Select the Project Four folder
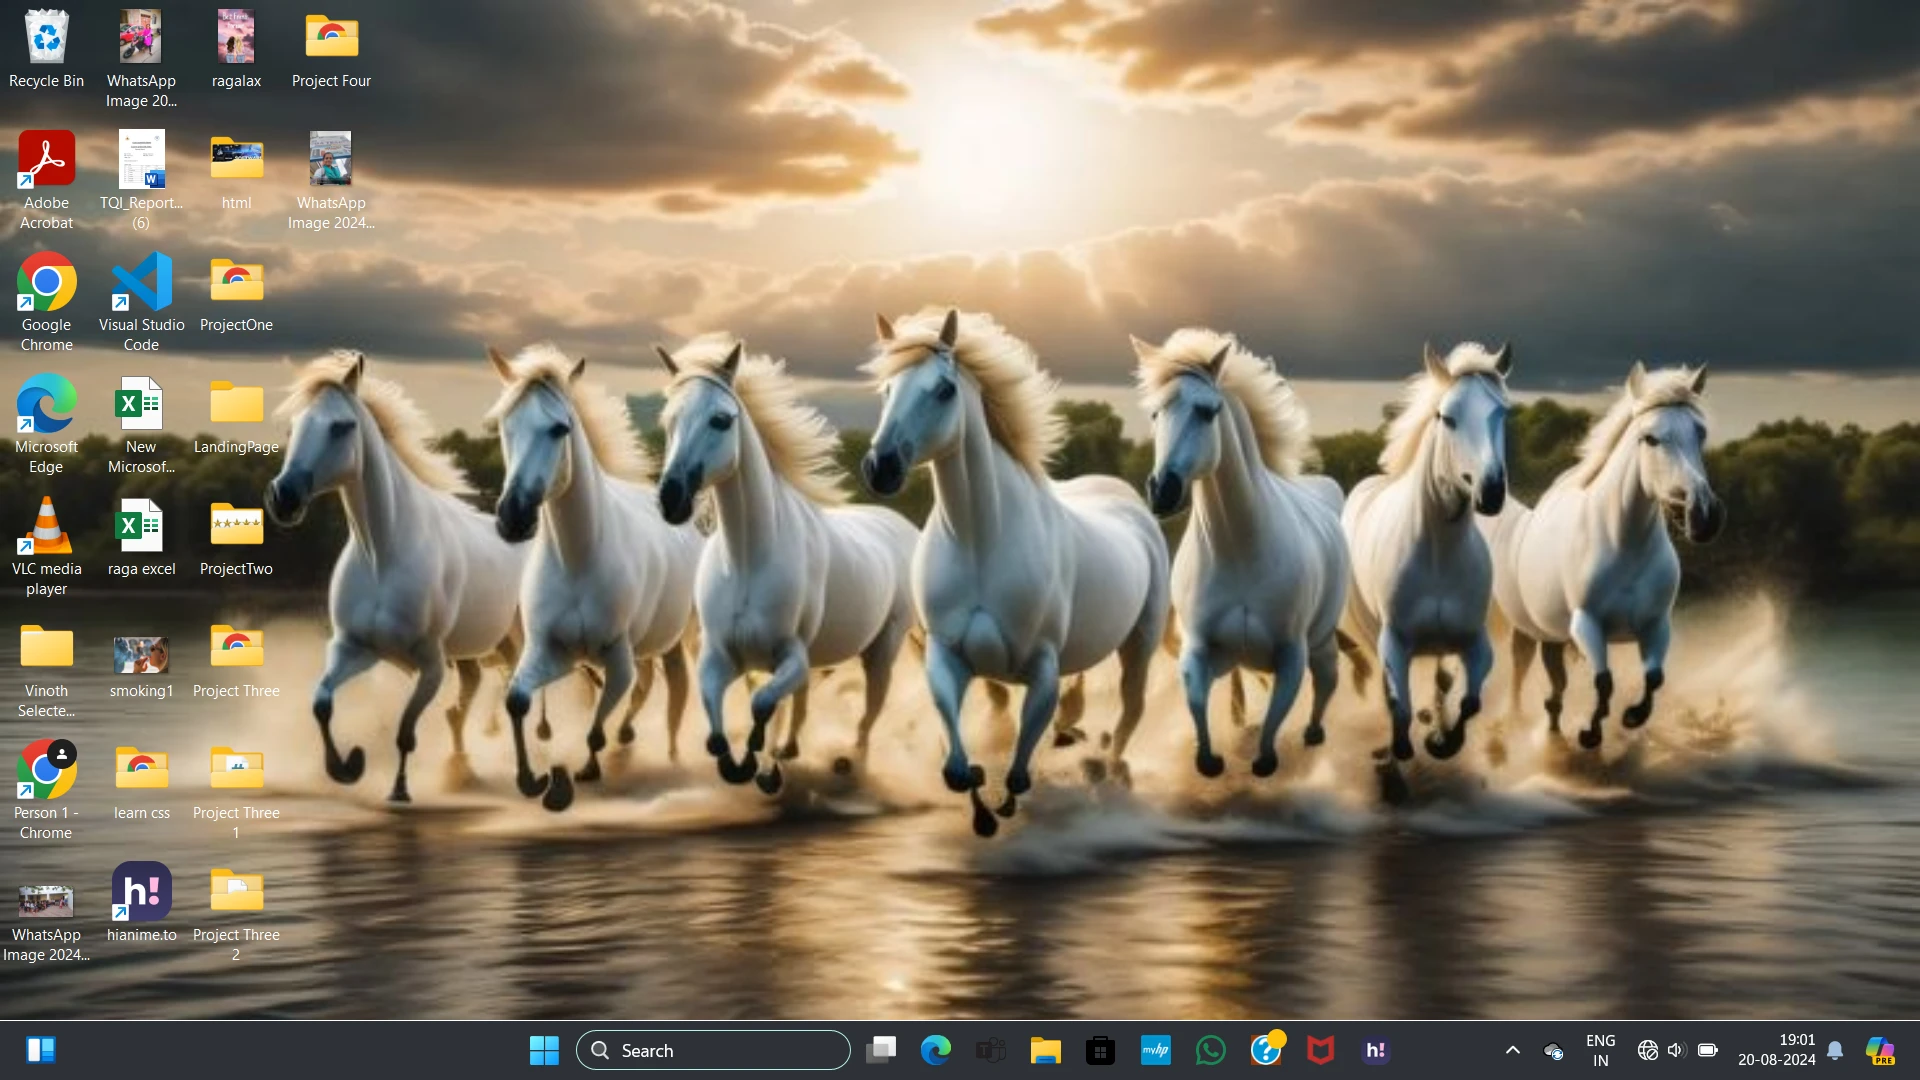The height and width of the screenshot is (1080, 1920). [331, 50]
